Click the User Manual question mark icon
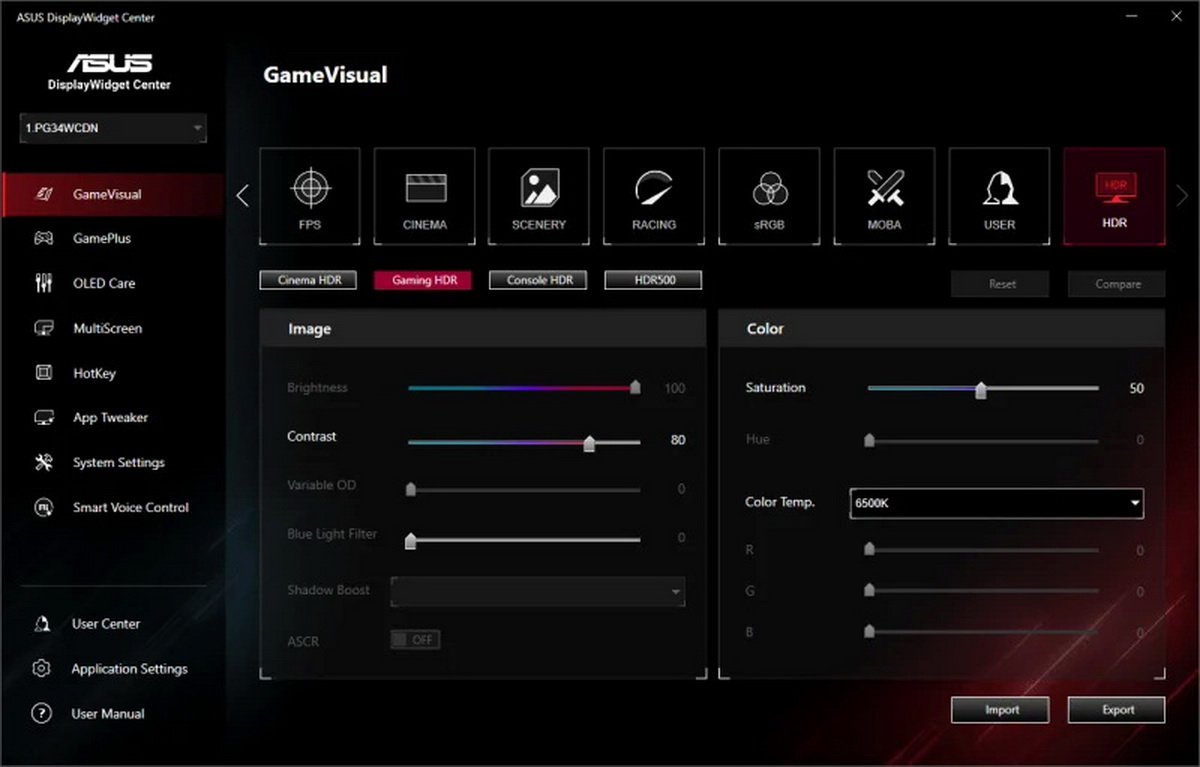Screen dimensions: 1200x767 42,714
